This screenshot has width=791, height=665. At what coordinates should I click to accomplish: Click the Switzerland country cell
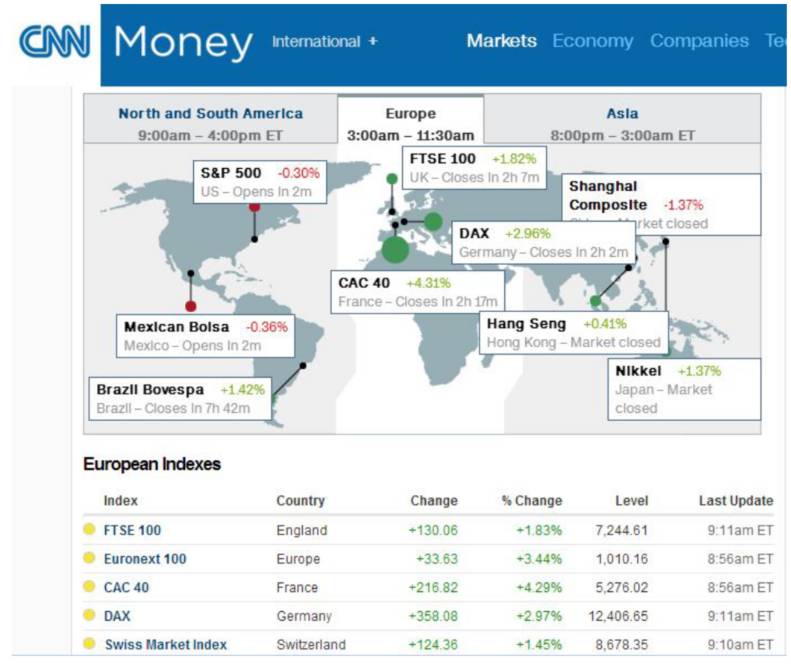pyautogui.click(x=311, y=644)
